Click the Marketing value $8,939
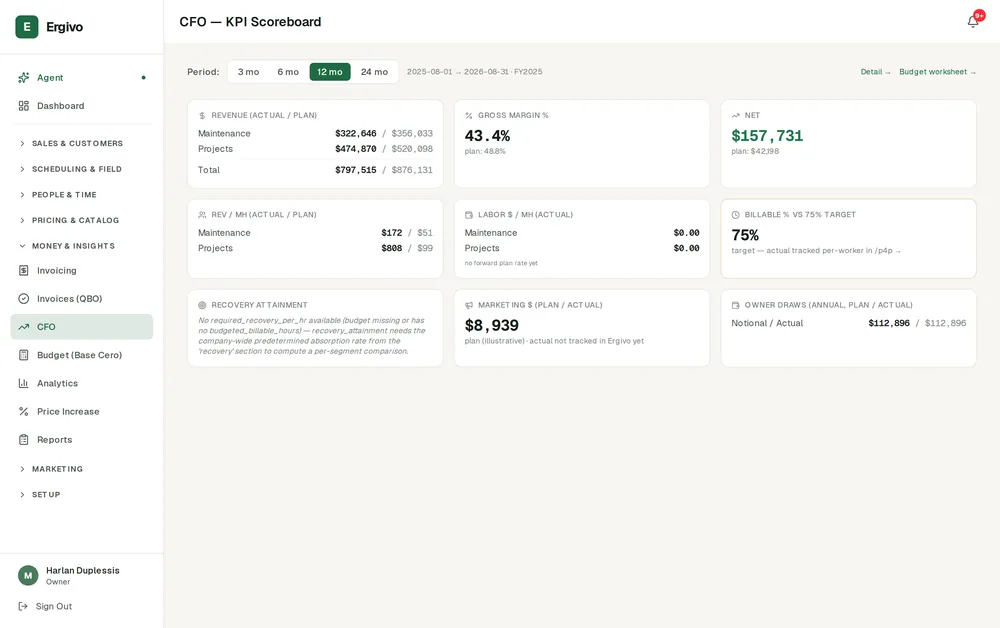1000x628 pixels. coord(491,325)
